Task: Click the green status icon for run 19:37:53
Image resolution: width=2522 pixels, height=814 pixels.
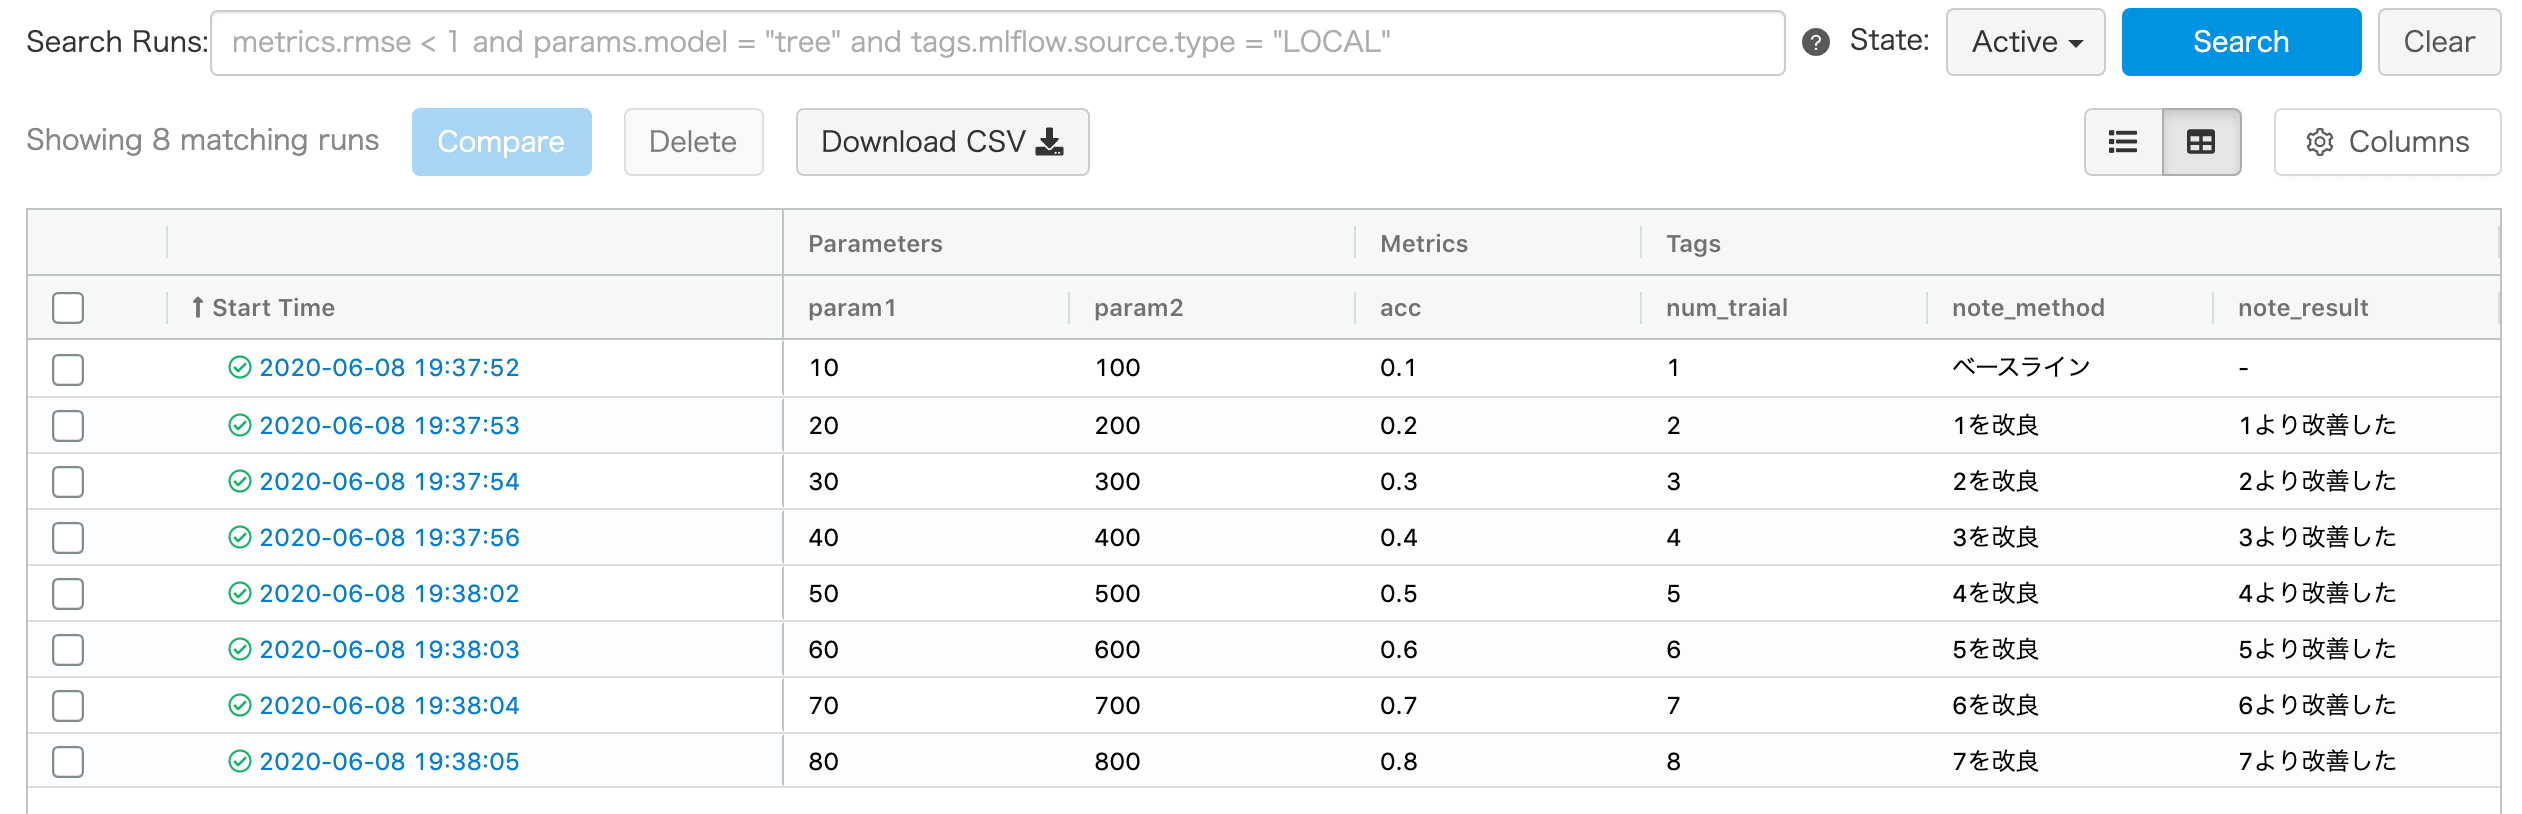Action: (240, 425)
